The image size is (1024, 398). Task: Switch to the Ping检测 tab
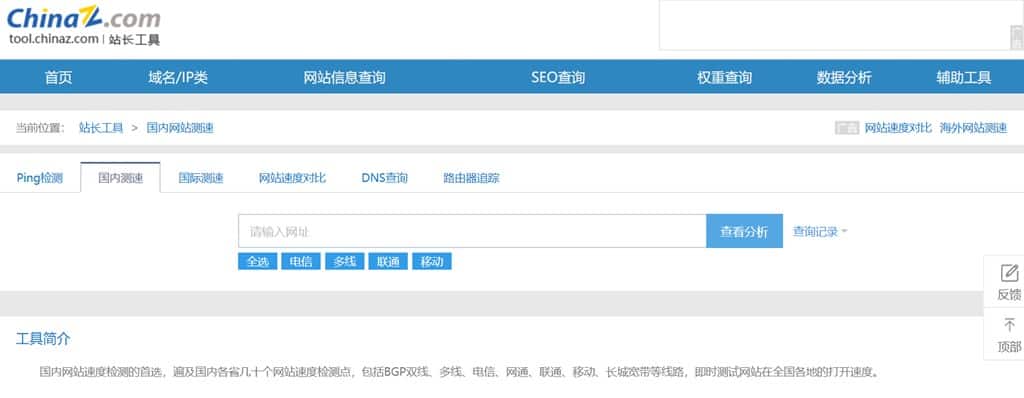pyautogui.click(x=40, y=178)
